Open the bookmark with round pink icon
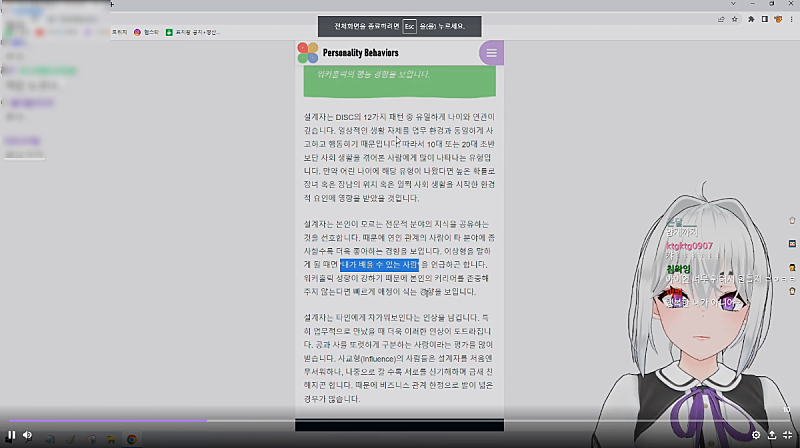The height and width of the screenshot is (448, 800). [138, 32]
